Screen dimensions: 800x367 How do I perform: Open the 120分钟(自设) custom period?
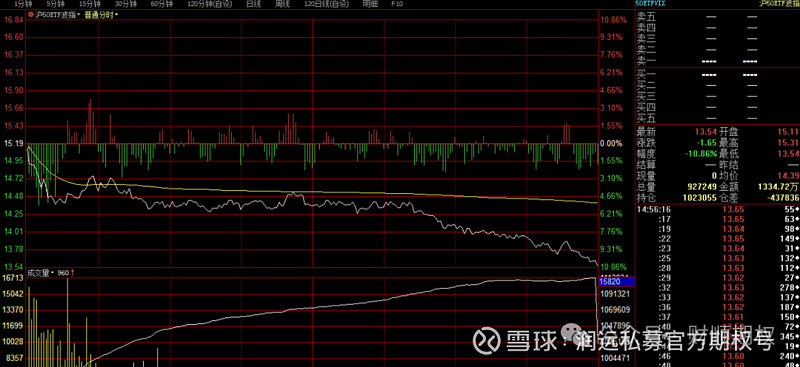209,4
